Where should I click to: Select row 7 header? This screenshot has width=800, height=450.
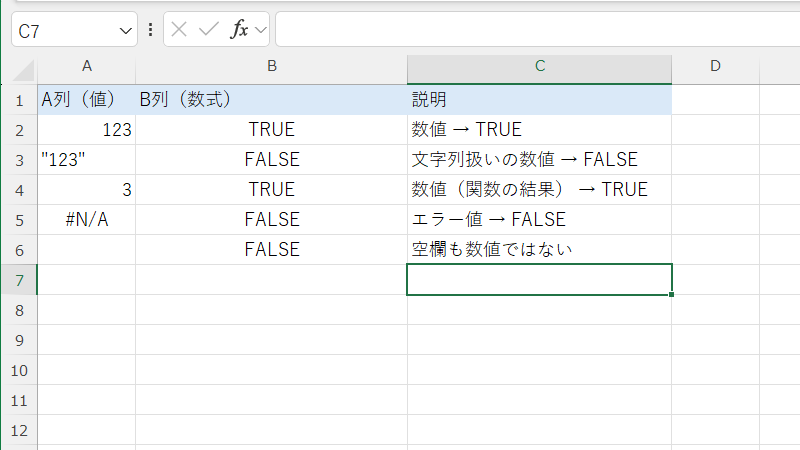pyautogui.click(x=18, y=280)
